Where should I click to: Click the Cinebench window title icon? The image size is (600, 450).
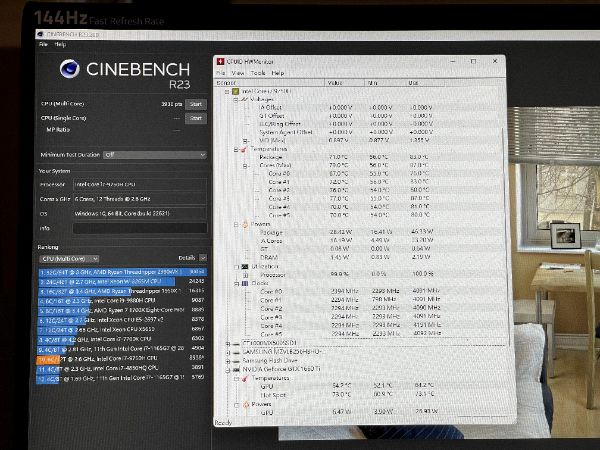tap(40, 34)
